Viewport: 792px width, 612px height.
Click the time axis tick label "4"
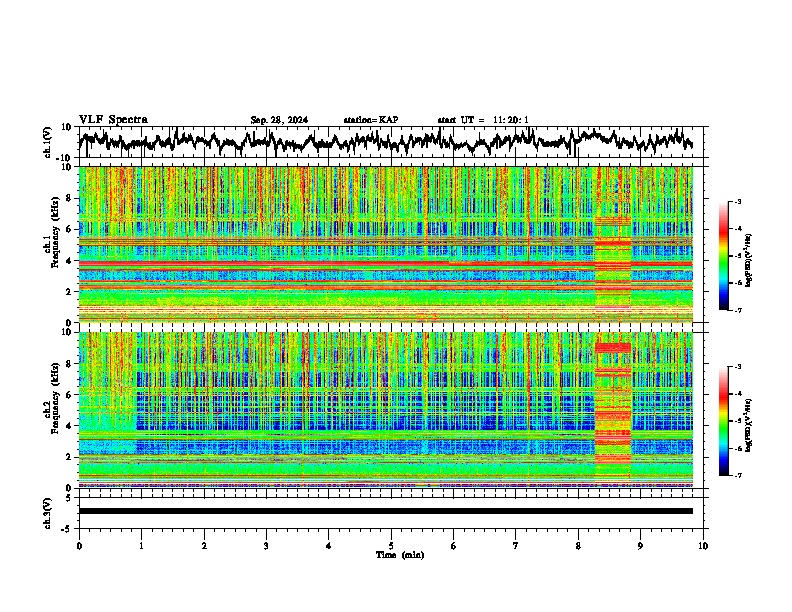pyautogui.click(x=329, y=546)
